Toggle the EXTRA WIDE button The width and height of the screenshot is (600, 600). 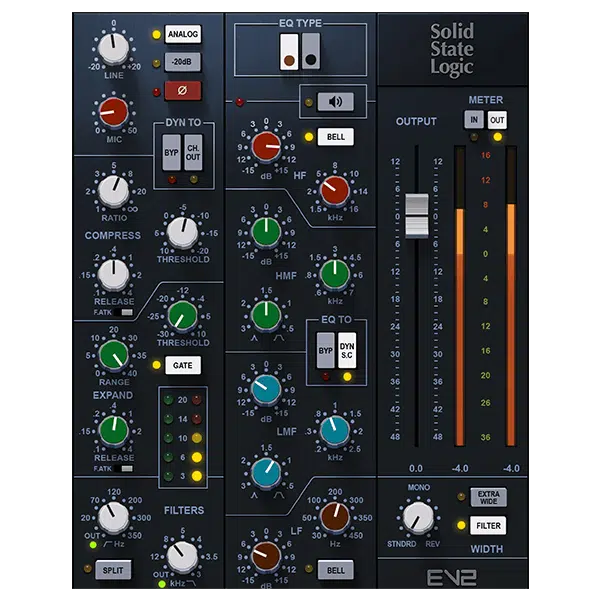tap(488, 497)
